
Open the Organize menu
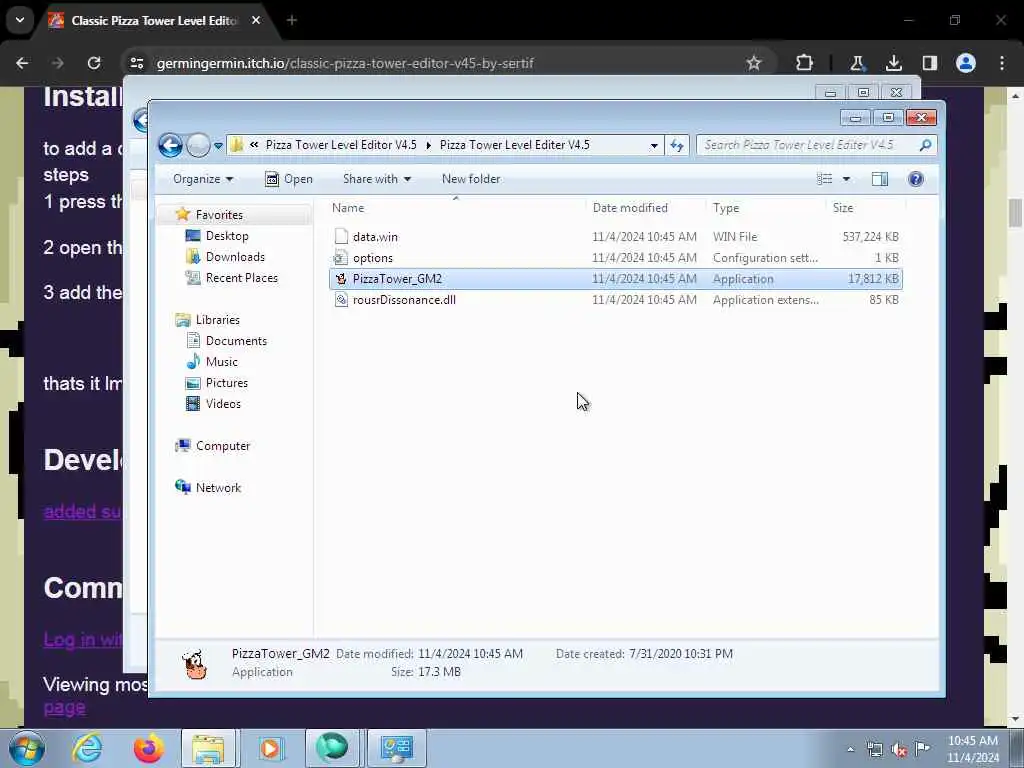(202, 179)
